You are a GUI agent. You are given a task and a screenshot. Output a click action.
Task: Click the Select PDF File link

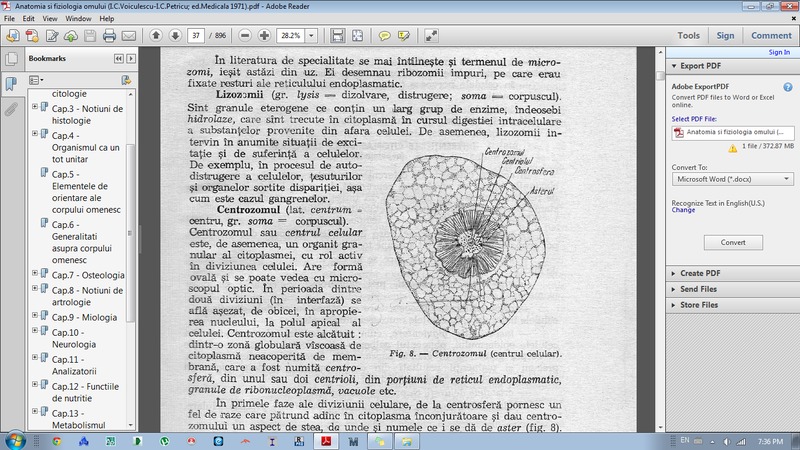694,119
